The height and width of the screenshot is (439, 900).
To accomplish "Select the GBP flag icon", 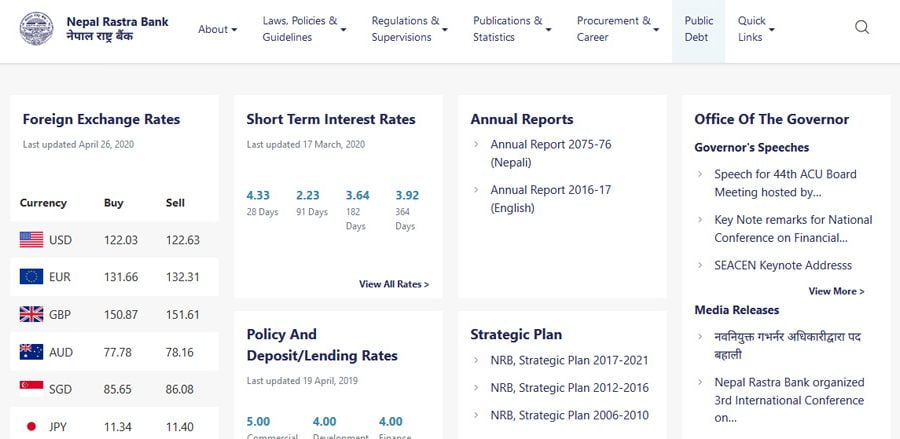I will pyautogui.click(x=32, y=314).
